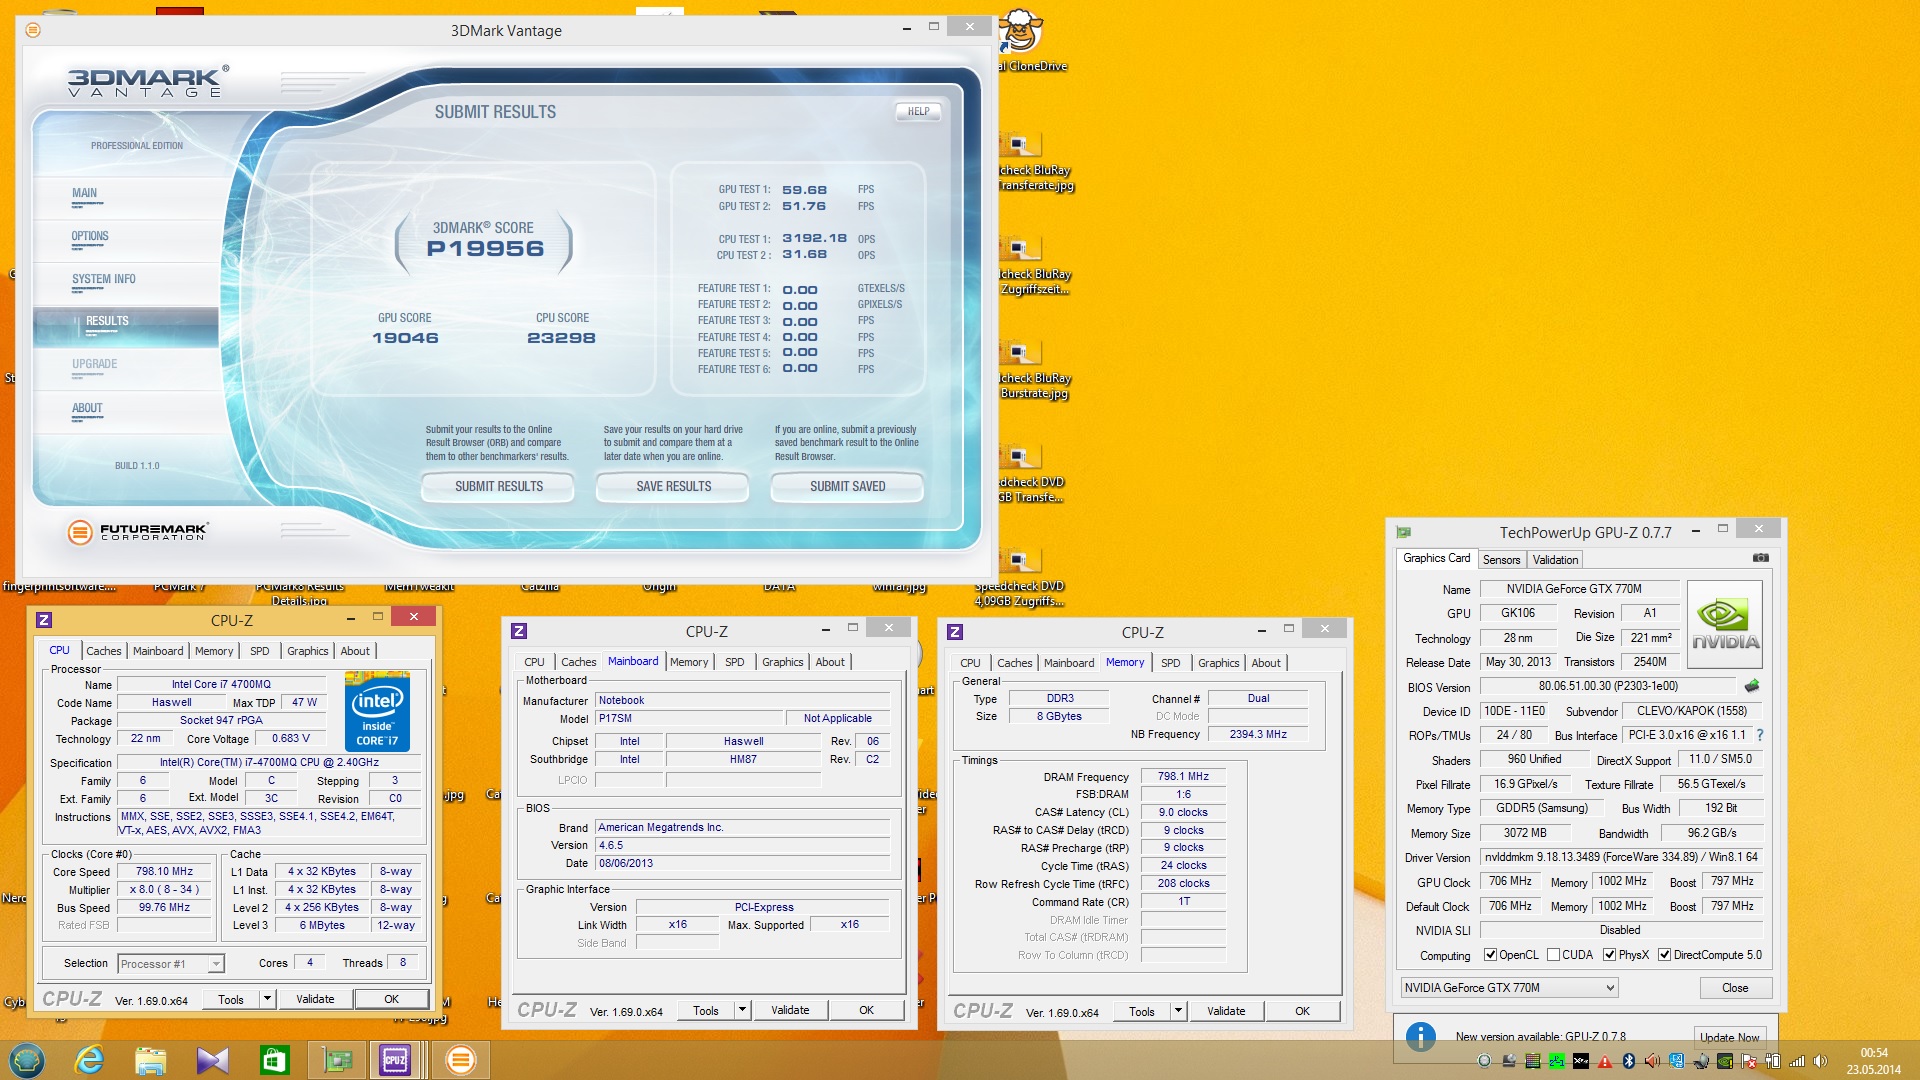Open 3DMark About section
The width and height of the screenshot is (1920, 1080).
pos(87,408)
